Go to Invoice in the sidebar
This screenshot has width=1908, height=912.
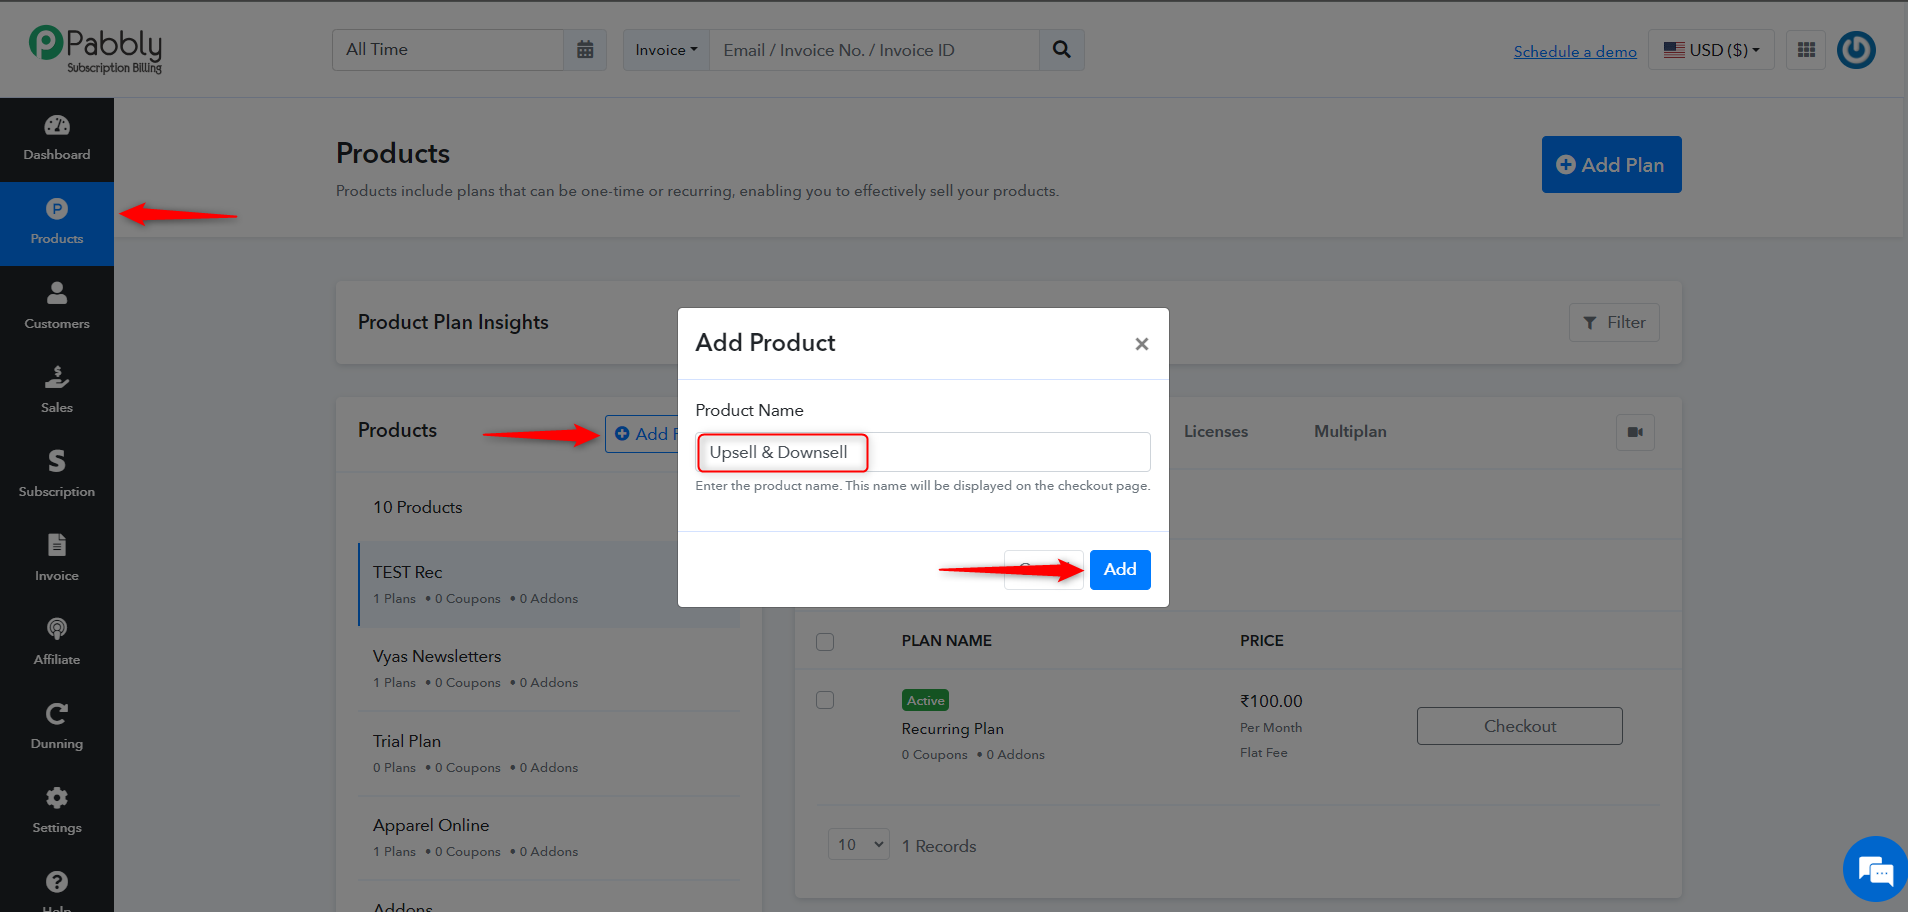coord(57,559)
